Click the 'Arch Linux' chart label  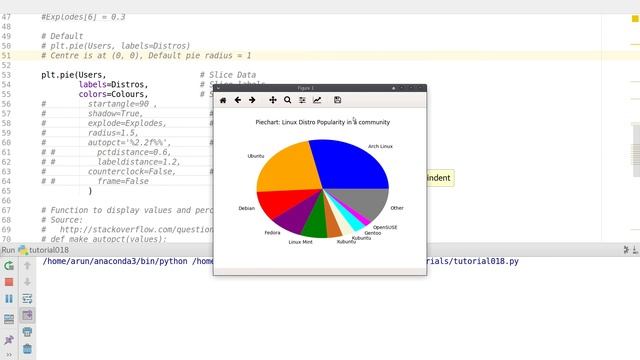point(380,146)
